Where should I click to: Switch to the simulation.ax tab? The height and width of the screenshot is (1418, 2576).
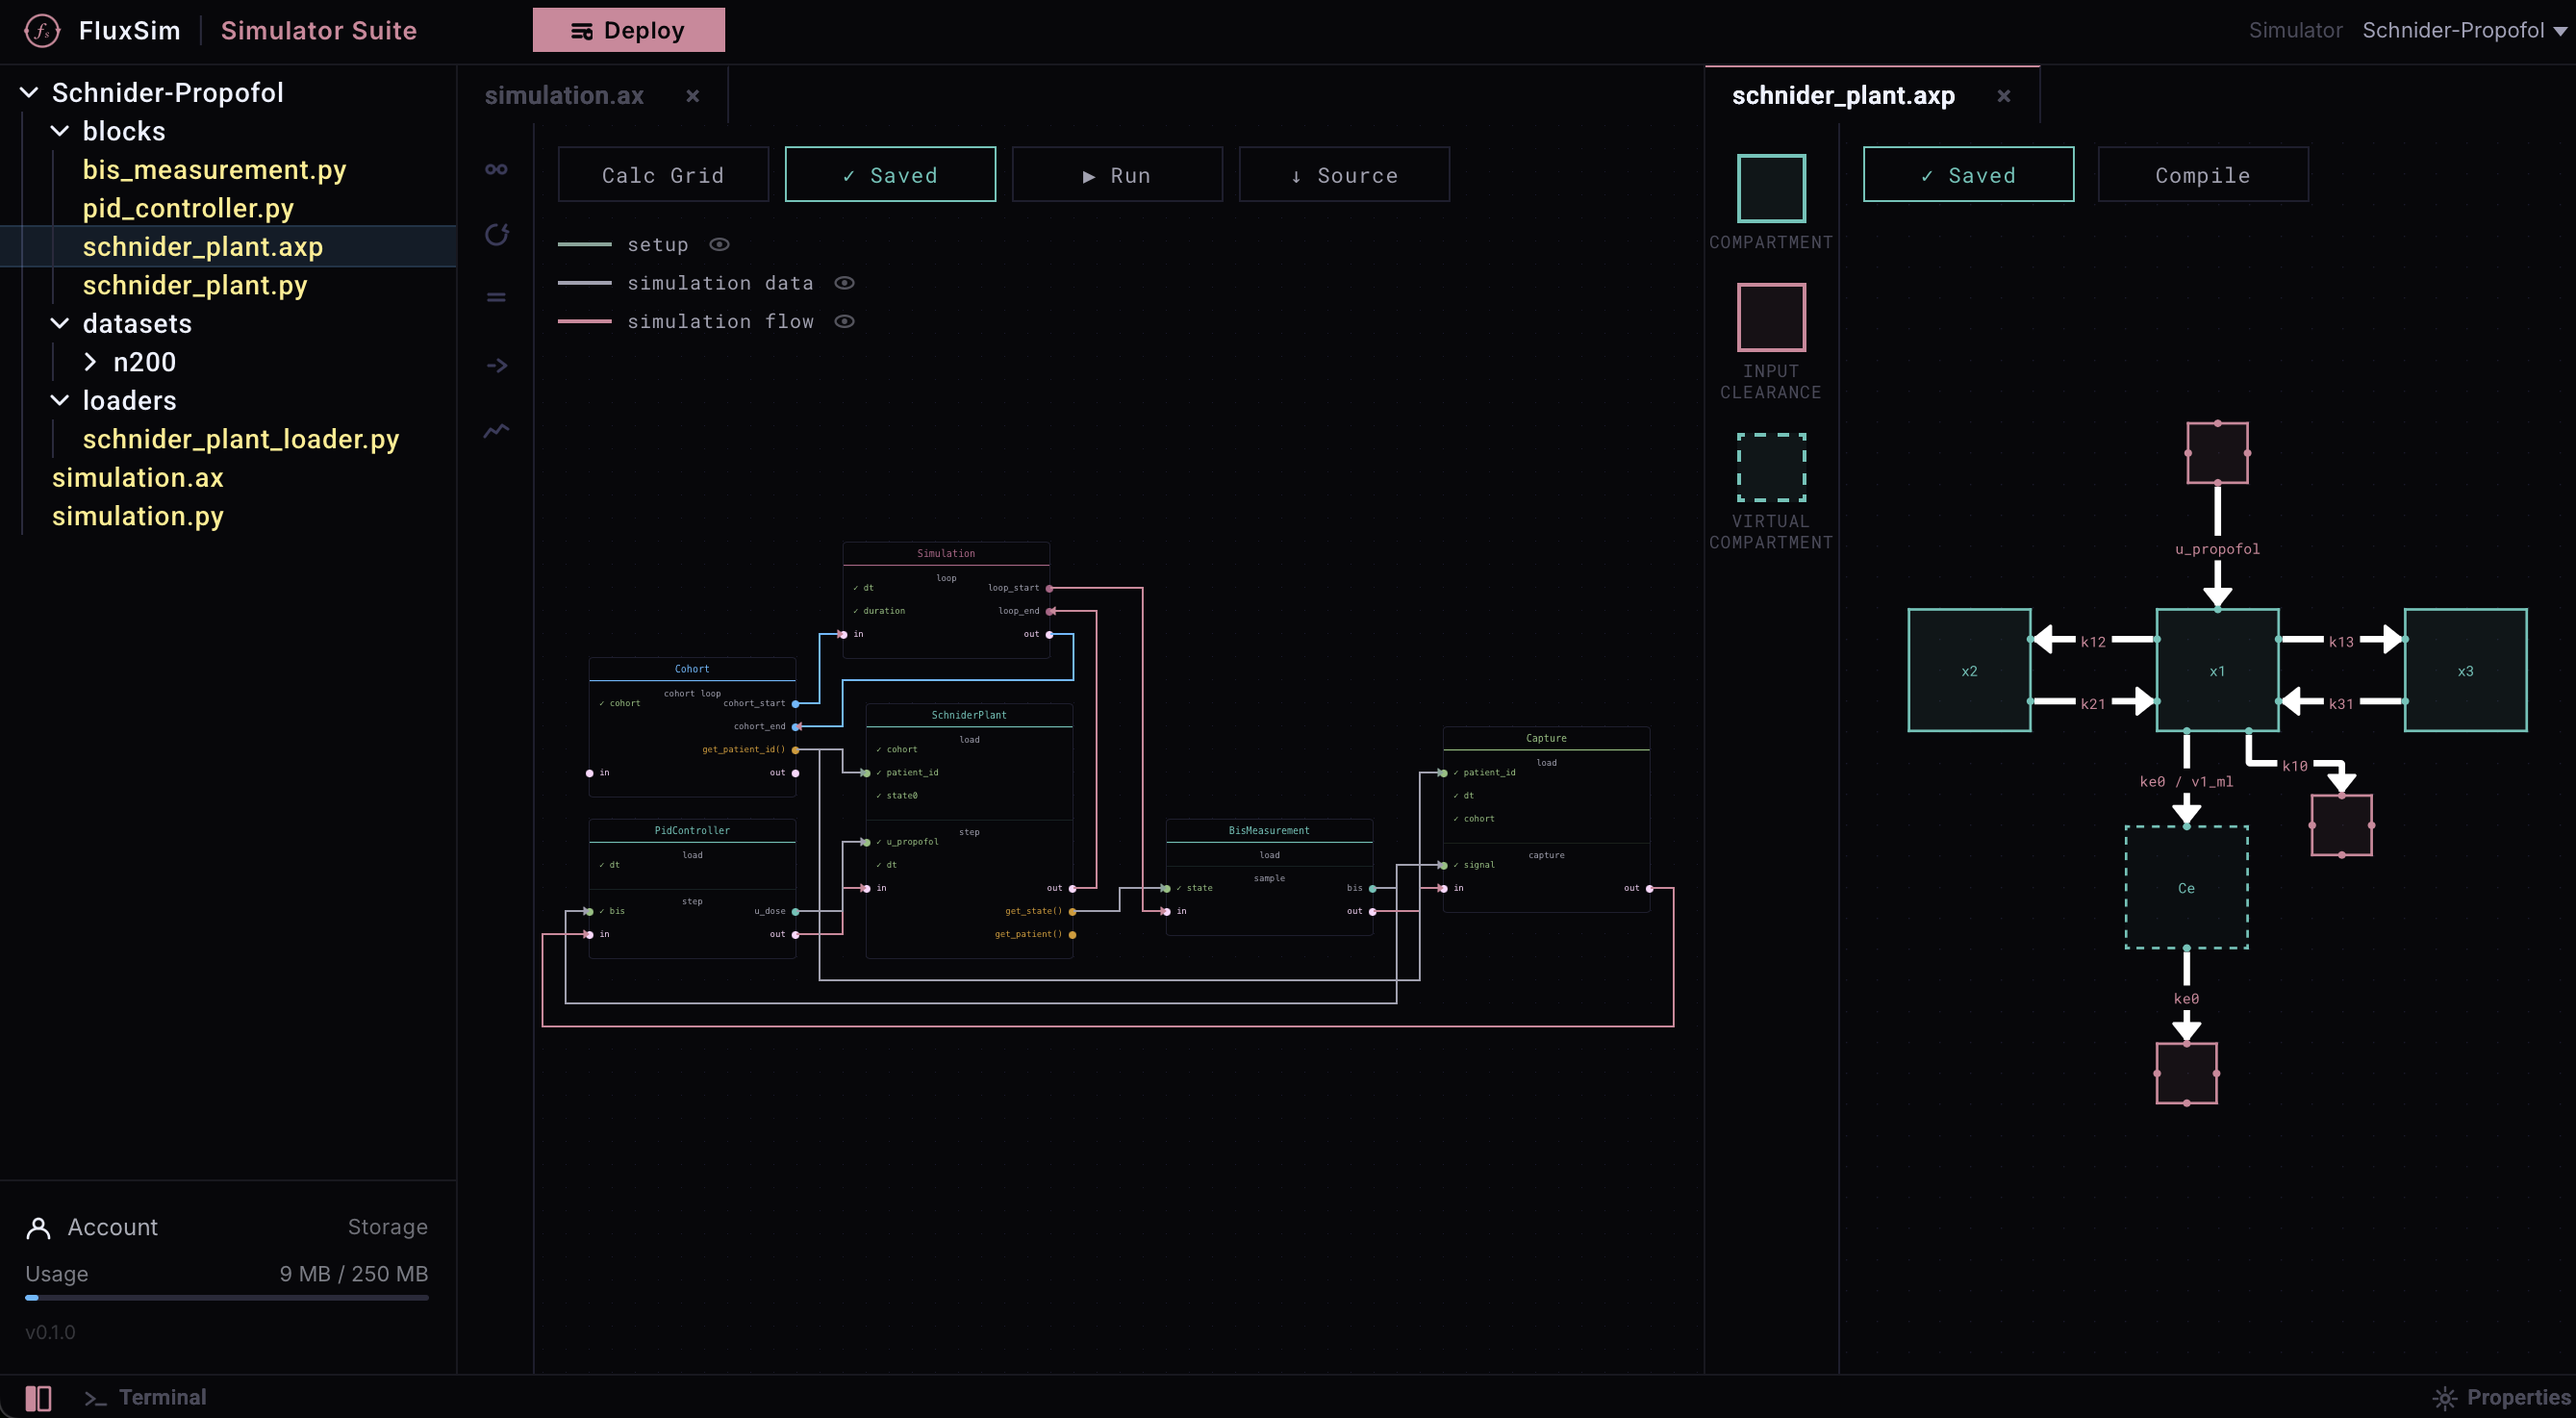click(x=564, y=95)
